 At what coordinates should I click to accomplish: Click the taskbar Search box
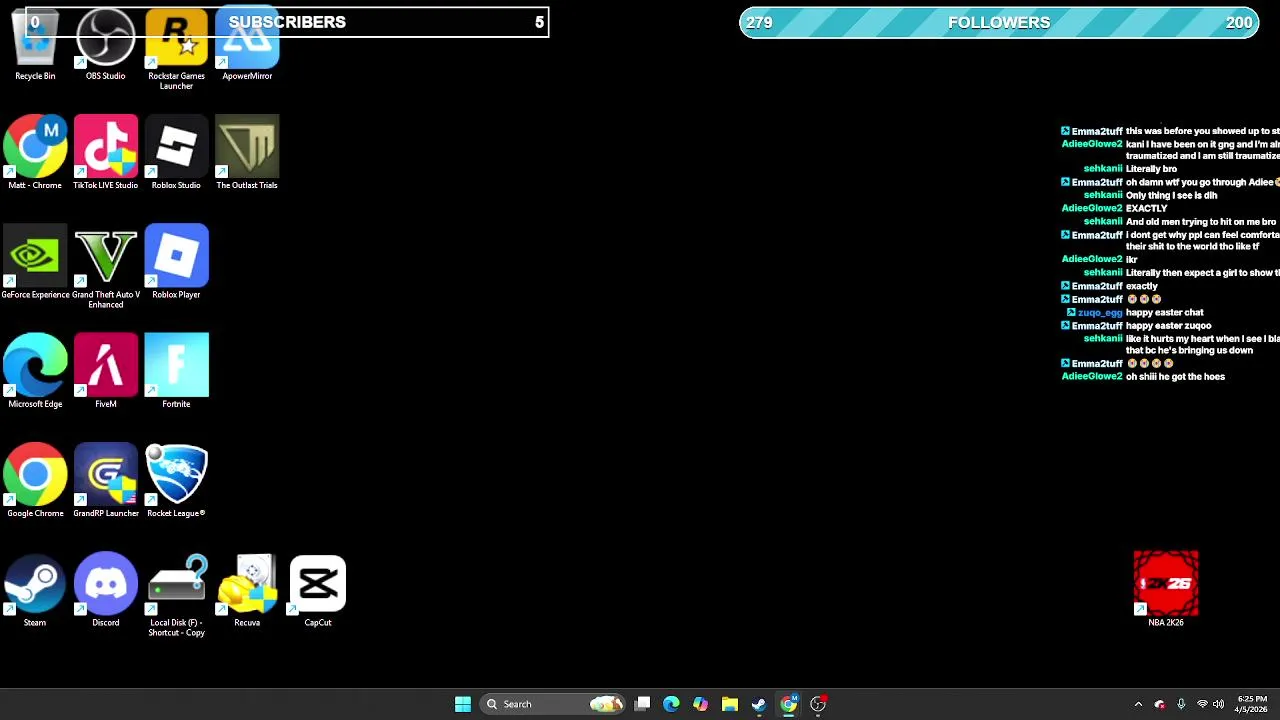[x=553, y=704]
